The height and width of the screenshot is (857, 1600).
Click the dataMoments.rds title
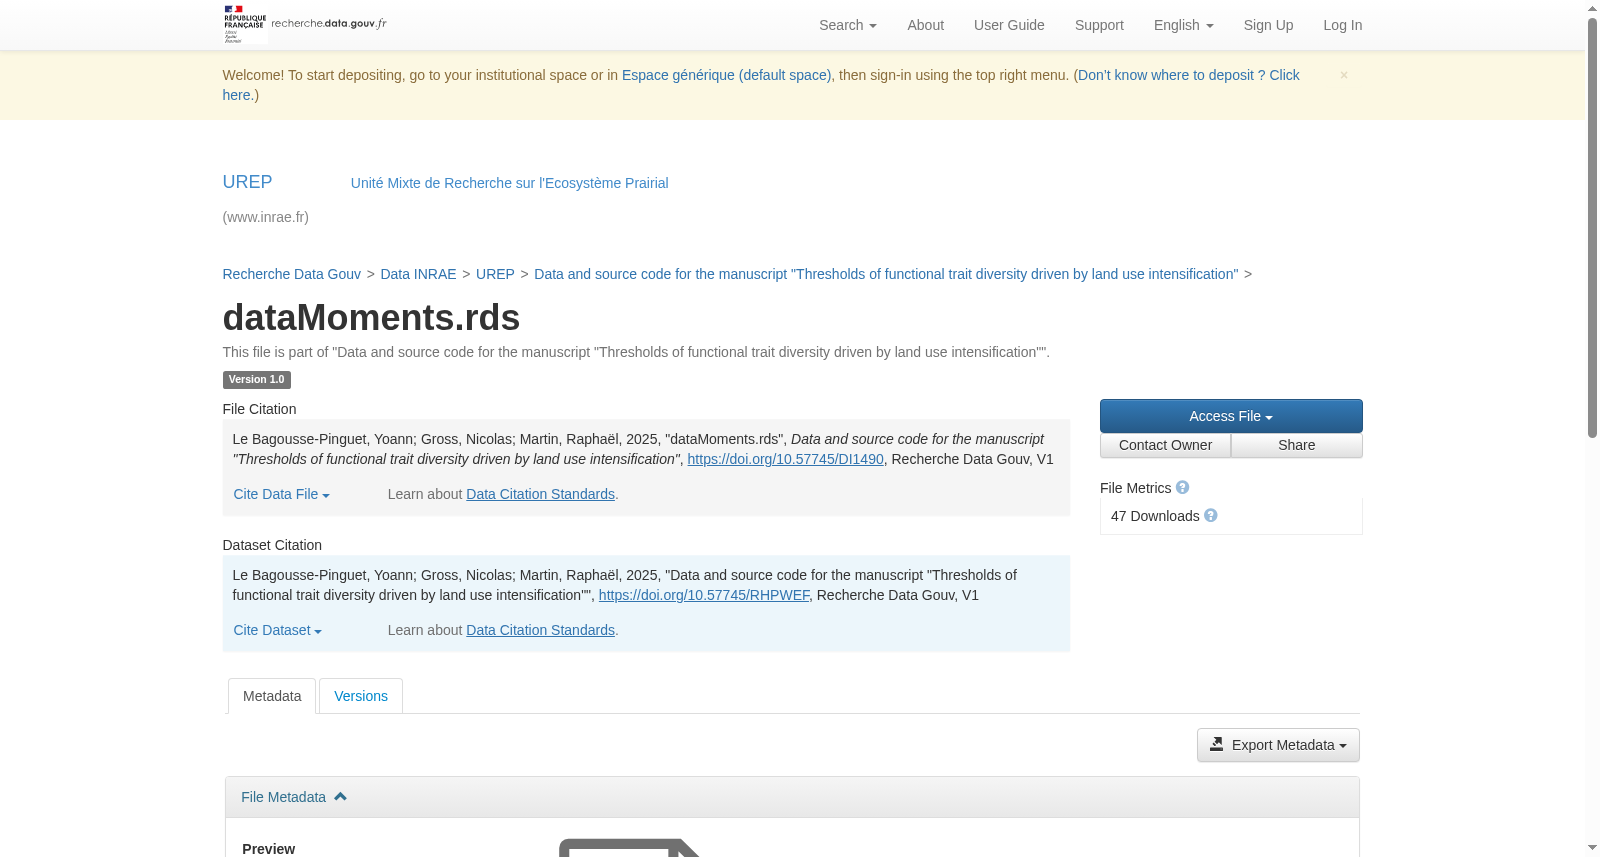[x=371, y=318]
